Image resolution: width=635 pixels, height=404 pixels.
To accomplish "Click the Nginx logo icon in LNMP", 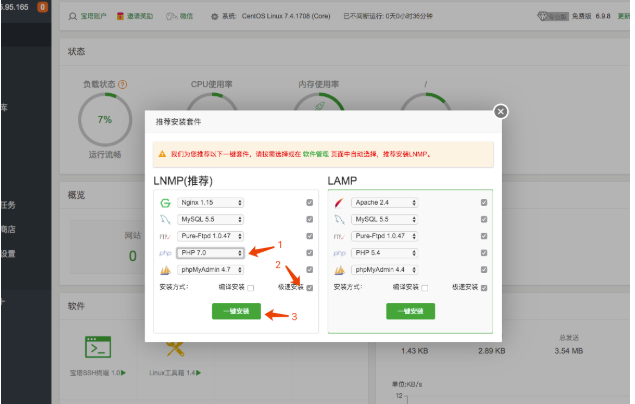I will (x=165, y=202).
